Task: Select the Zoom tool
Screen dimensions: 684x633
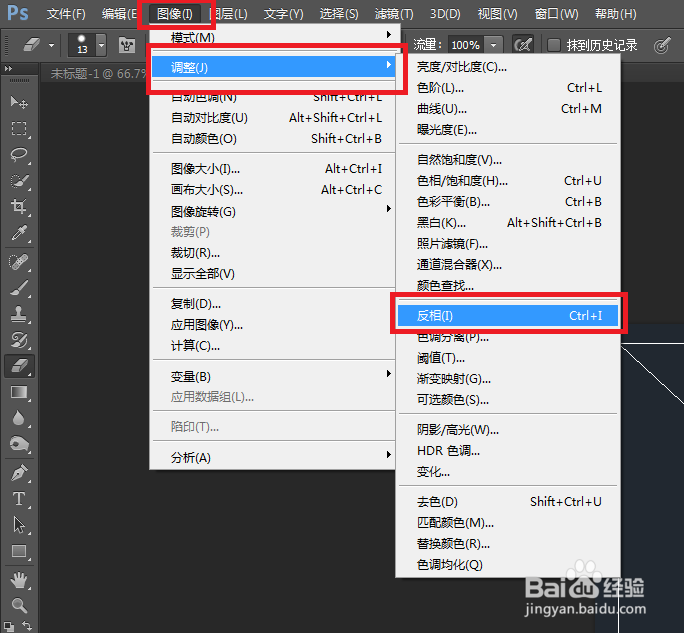Action: coord(19,606)
